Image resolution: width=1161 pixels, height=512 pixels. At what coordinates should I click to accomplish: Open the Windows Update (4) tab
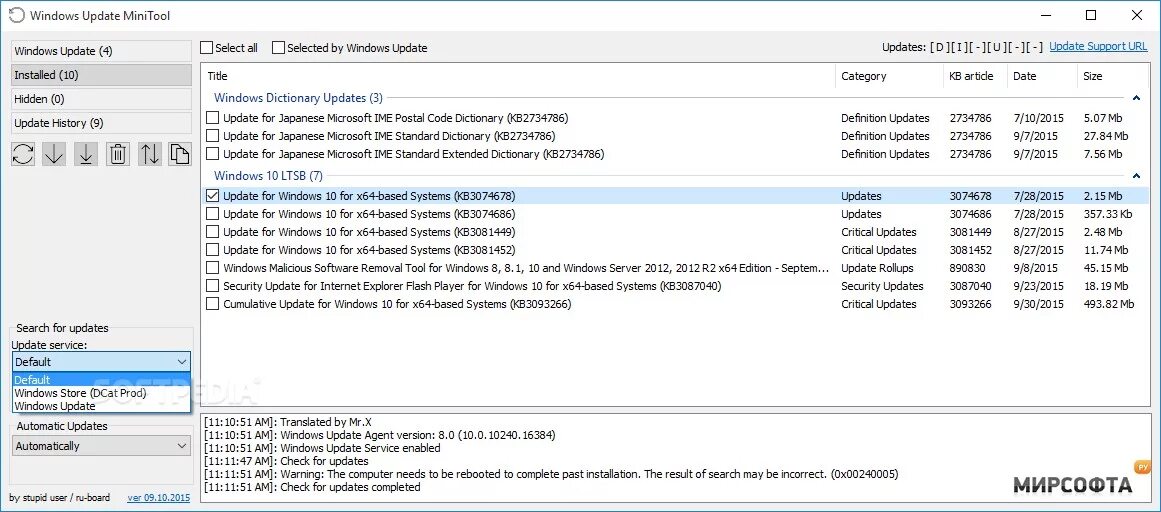[x=101, y=51]
